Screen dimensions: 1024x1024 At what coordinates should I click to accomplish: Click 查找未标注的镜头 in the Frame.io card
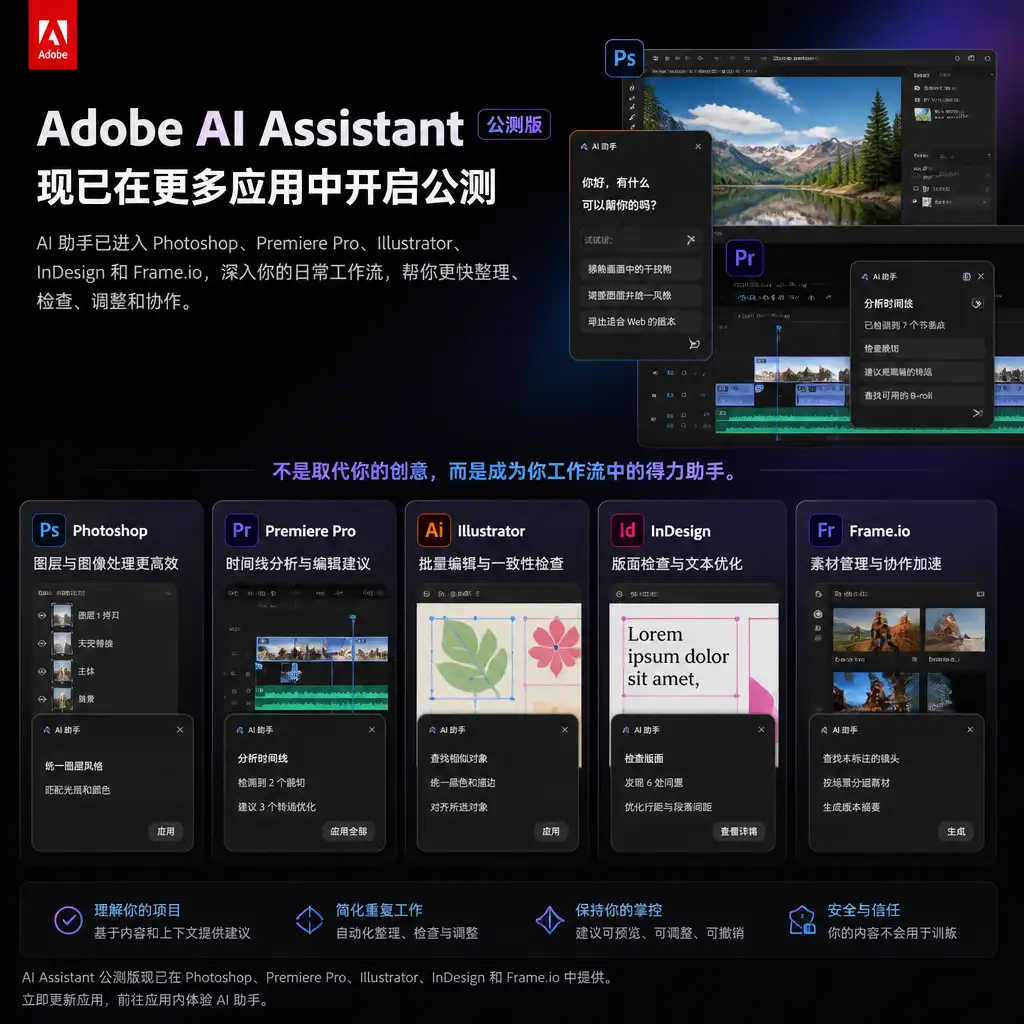tap(861, 758)
